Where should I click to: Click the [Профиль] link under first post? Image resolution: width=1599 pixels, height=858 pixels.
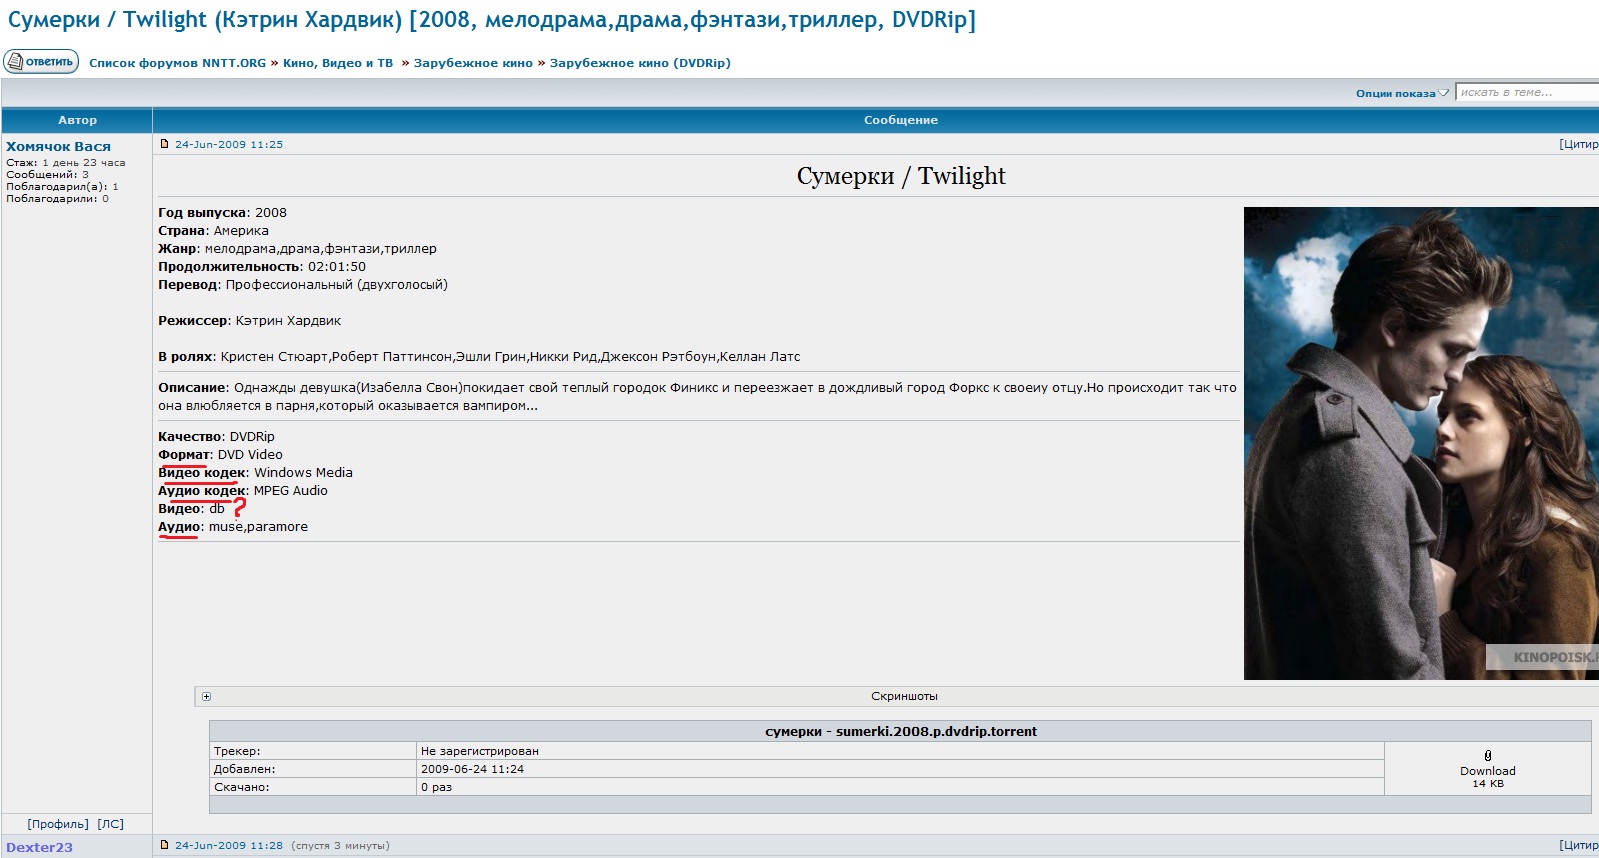click(x=58, y=824)
